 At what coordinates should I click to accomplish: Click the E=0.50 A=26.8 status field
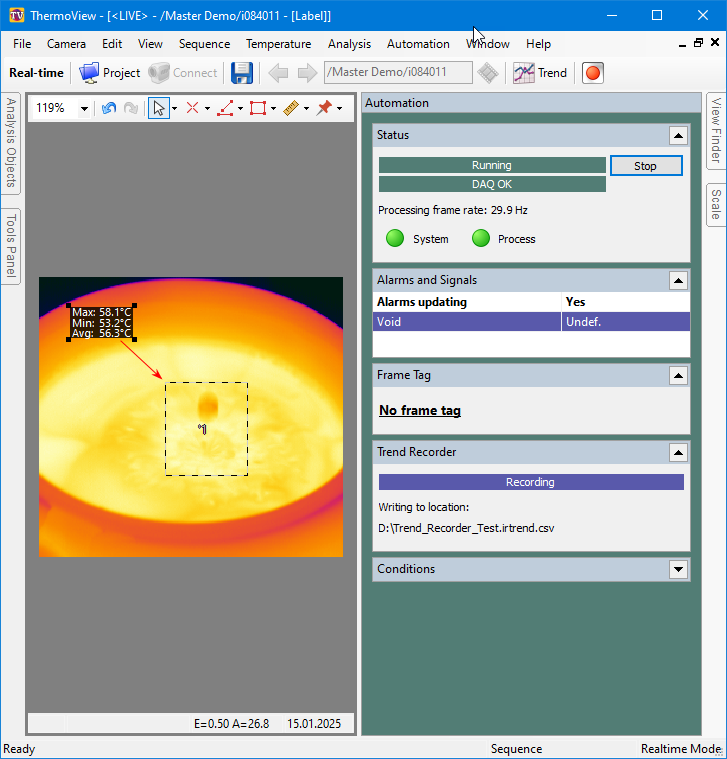[232, 724]
